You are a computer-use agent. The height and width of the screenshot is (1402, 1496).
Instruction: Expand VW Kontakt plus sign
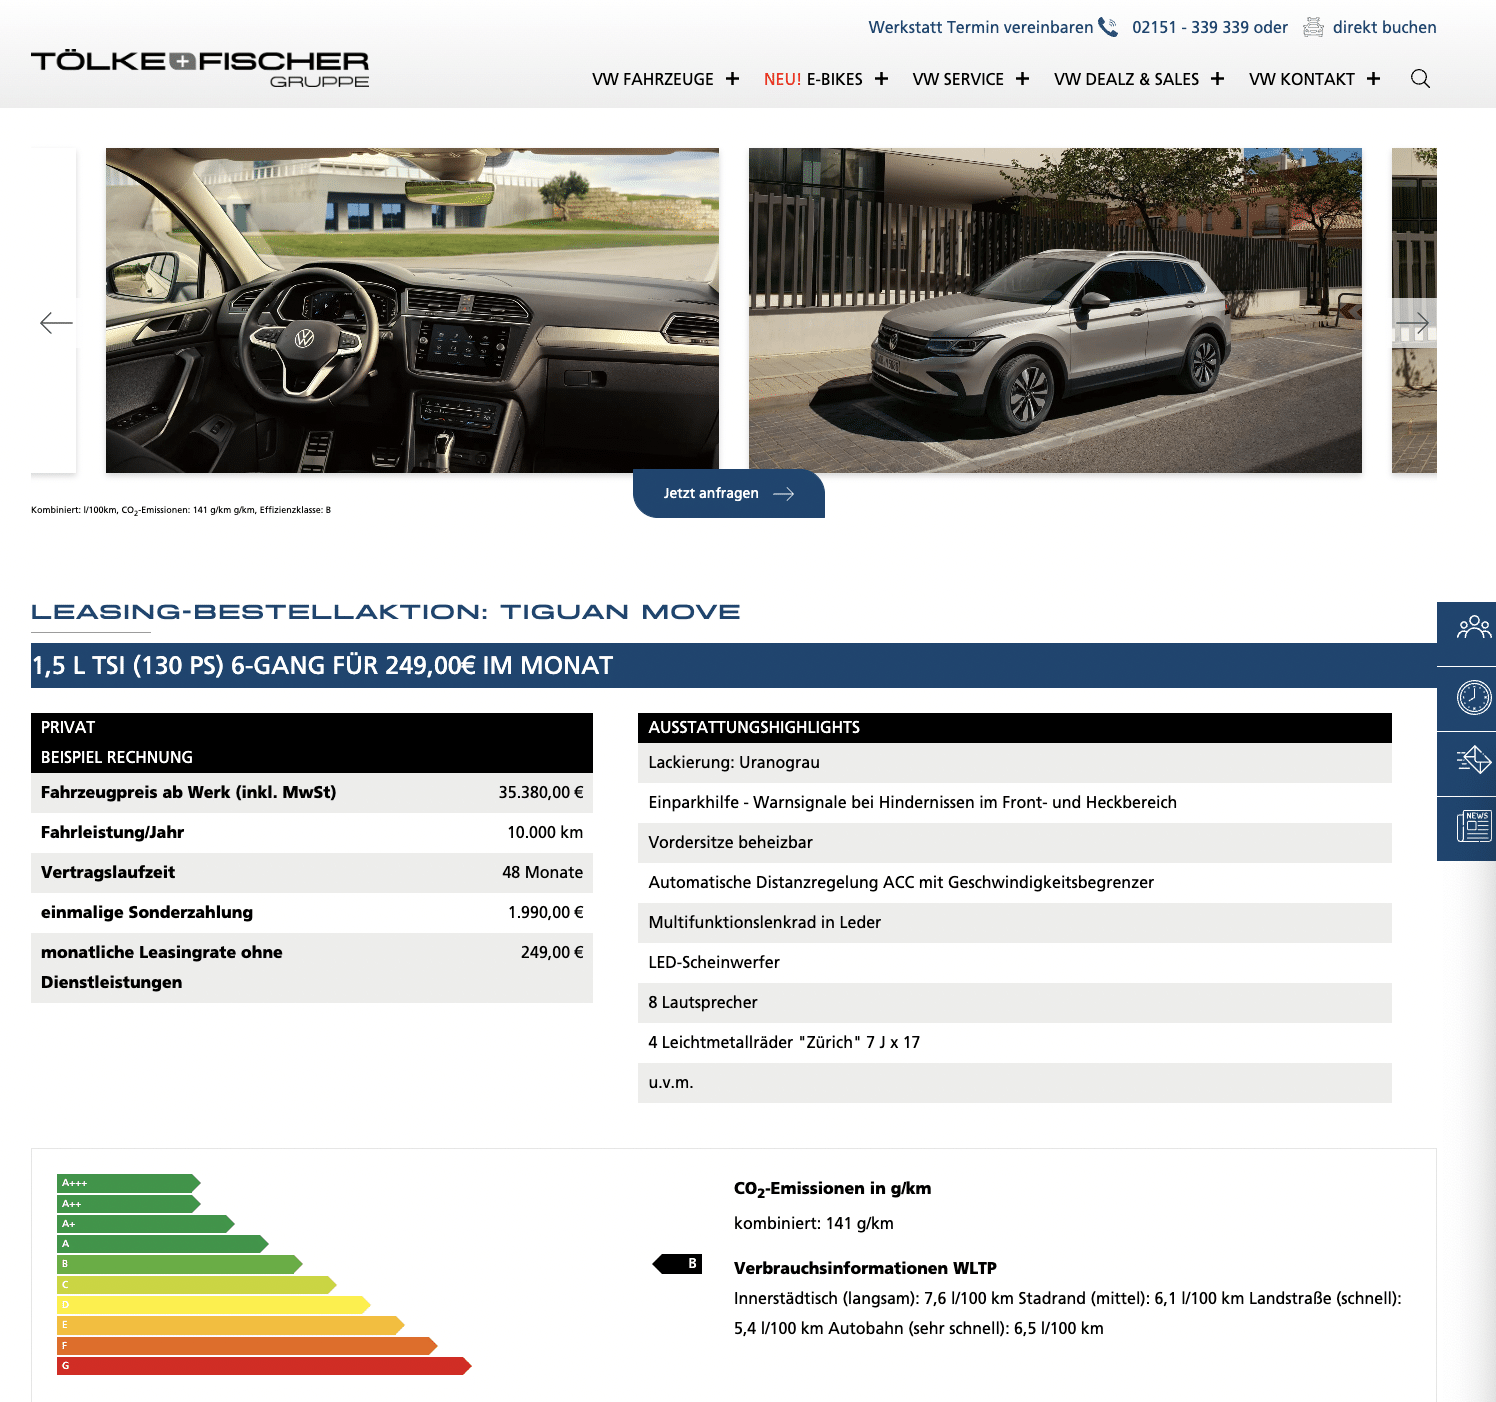[x=1373, y=79]
